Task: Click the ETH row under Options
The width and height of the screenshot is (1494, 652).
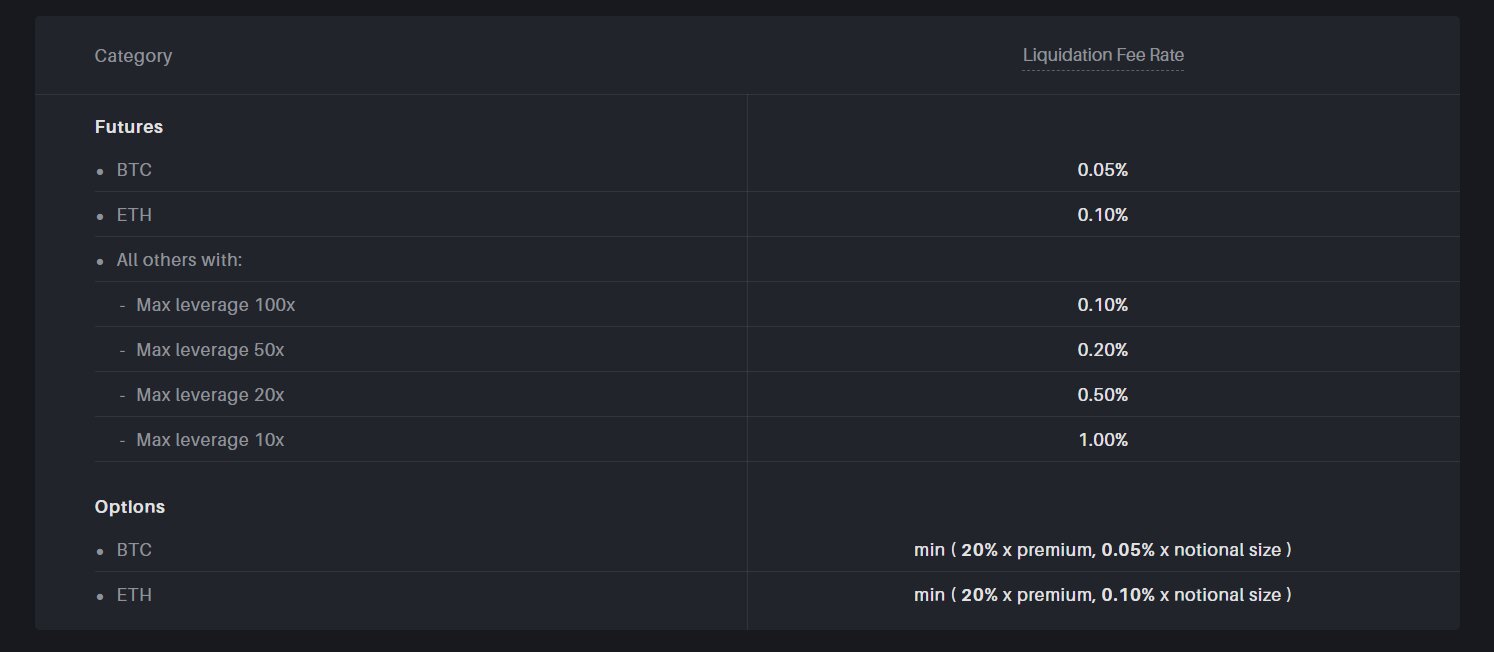Action: coord(134,595)
